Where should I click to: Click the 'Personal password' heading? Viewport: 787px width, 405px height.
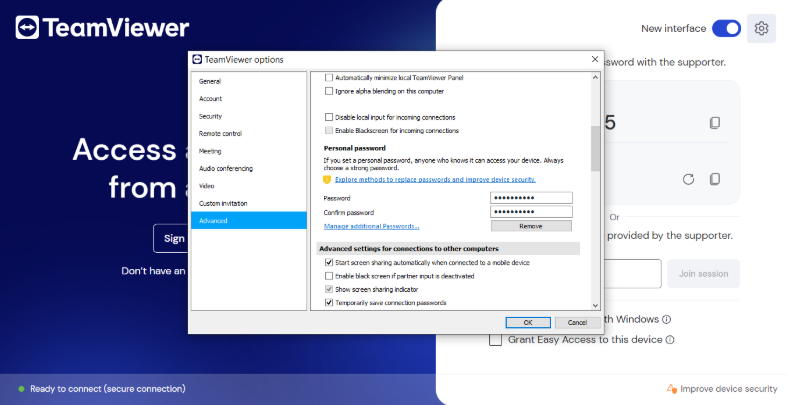point(354,149)
